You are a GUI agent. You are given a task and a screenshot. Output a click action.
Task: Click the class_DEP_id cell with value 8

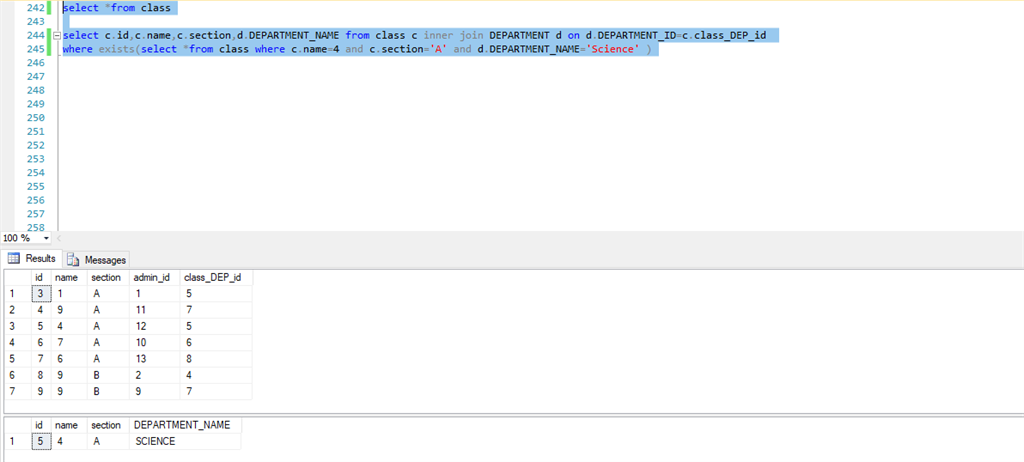click(216, 359)
